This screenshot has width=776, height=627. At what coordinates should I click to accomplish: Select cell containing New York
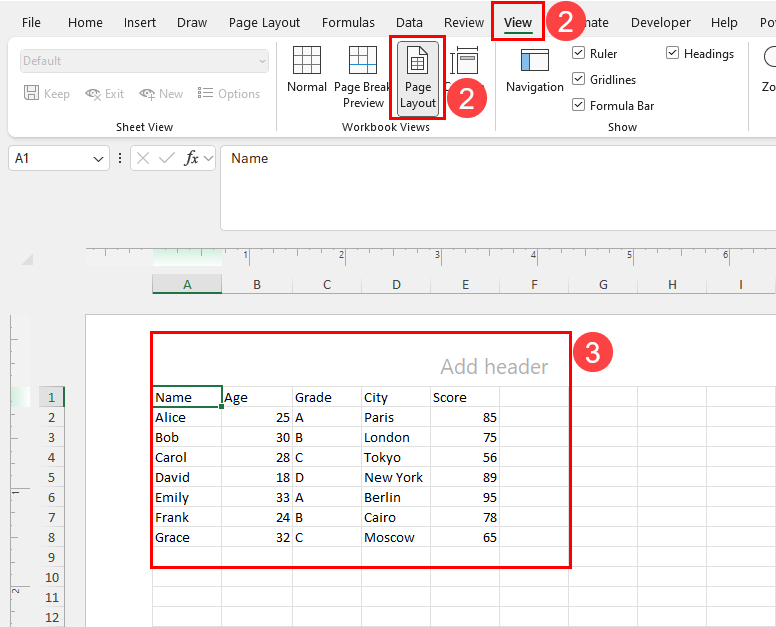point(396,478)
